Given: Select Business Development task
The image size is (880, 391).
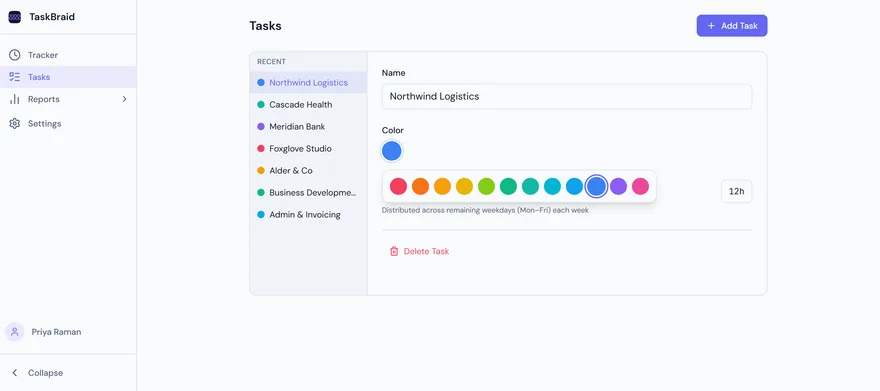Looking at the screenshot, I should tap(308, 192).
